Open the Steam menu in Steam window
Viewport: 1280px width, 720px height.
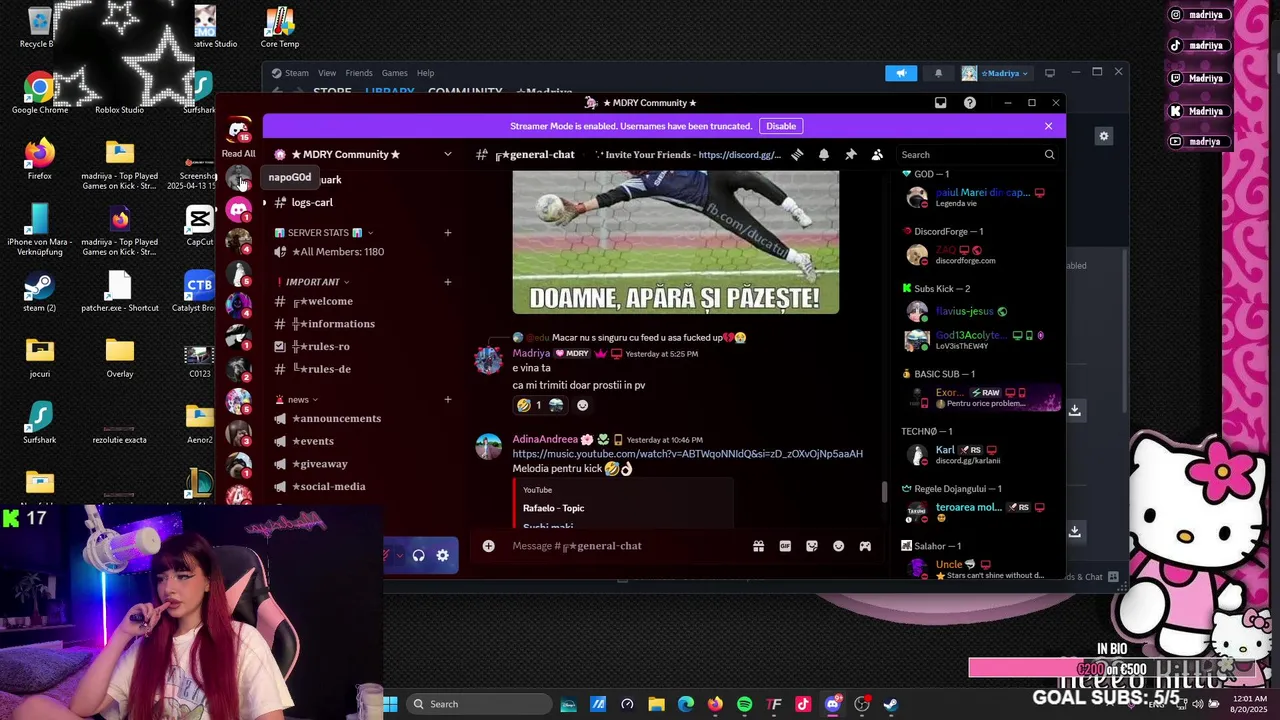coord(290,73)
